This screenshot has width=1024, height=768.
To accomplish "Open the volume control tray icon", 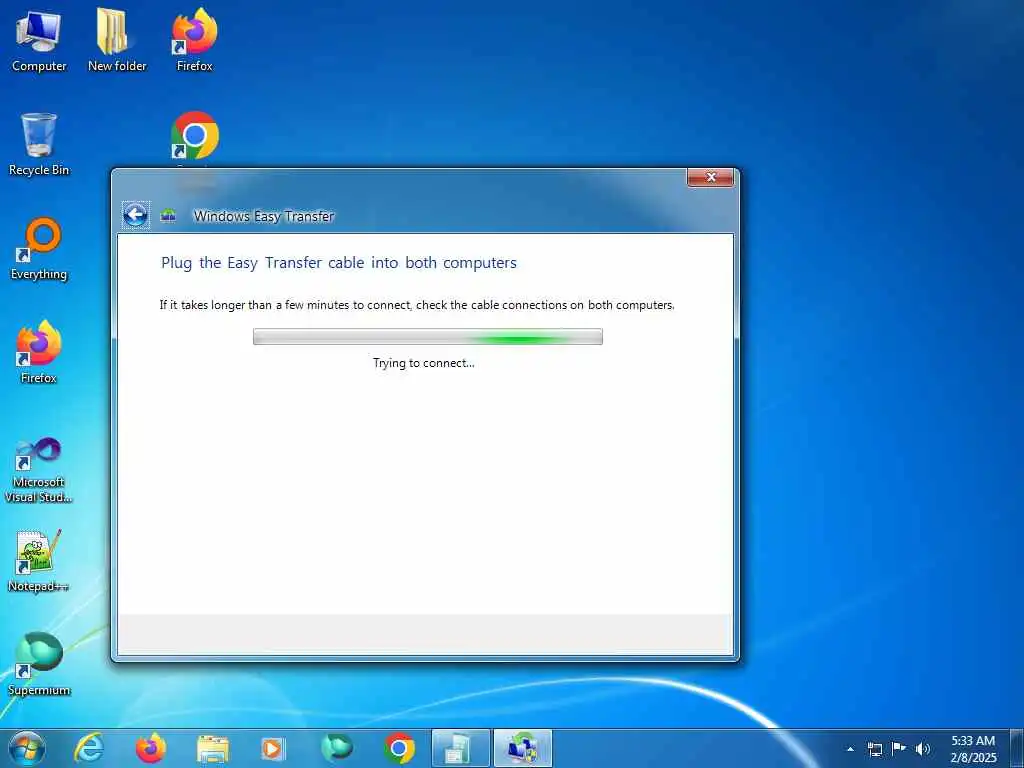I will click(x=922, y=749).
